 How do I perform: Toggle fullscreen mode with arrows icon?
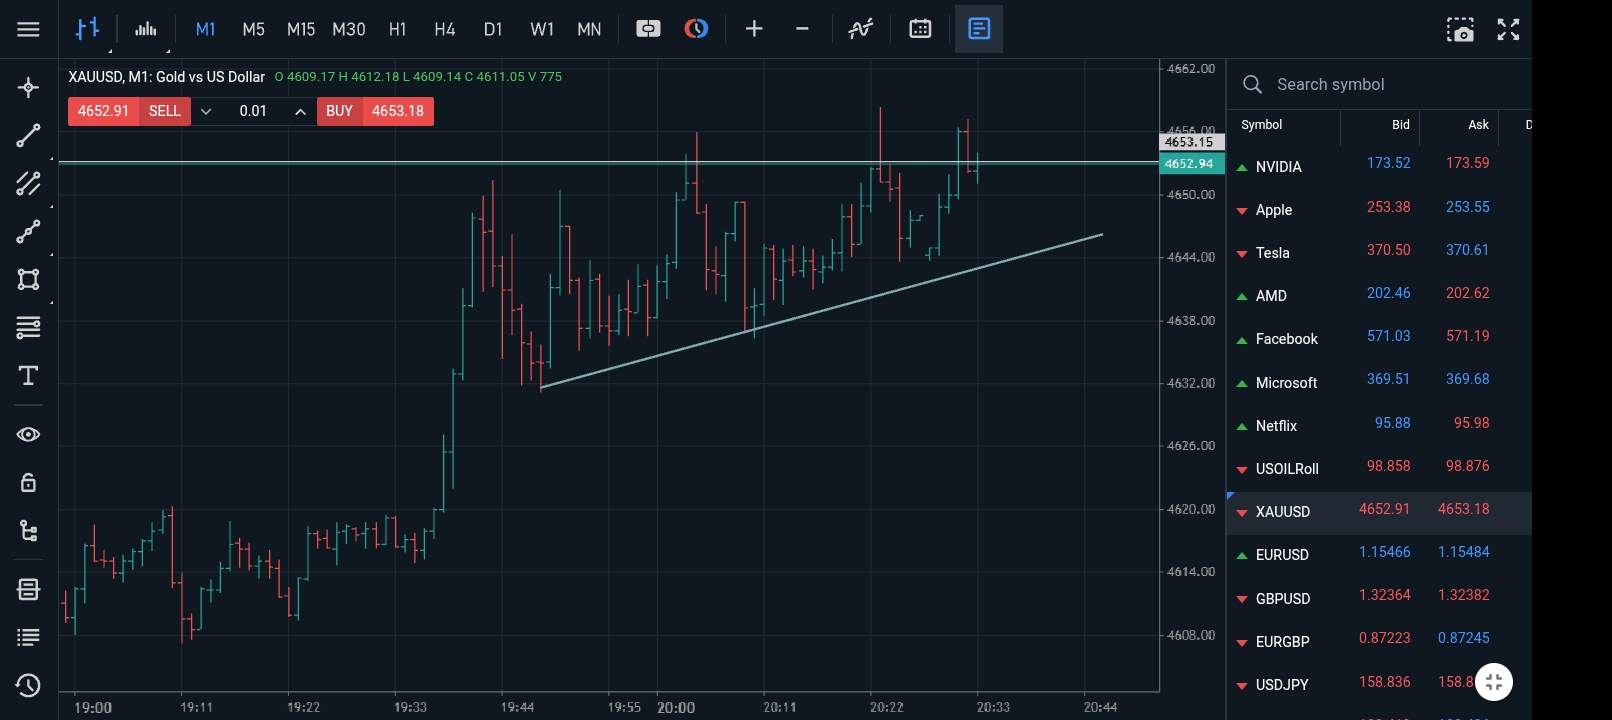point(1508,30)
